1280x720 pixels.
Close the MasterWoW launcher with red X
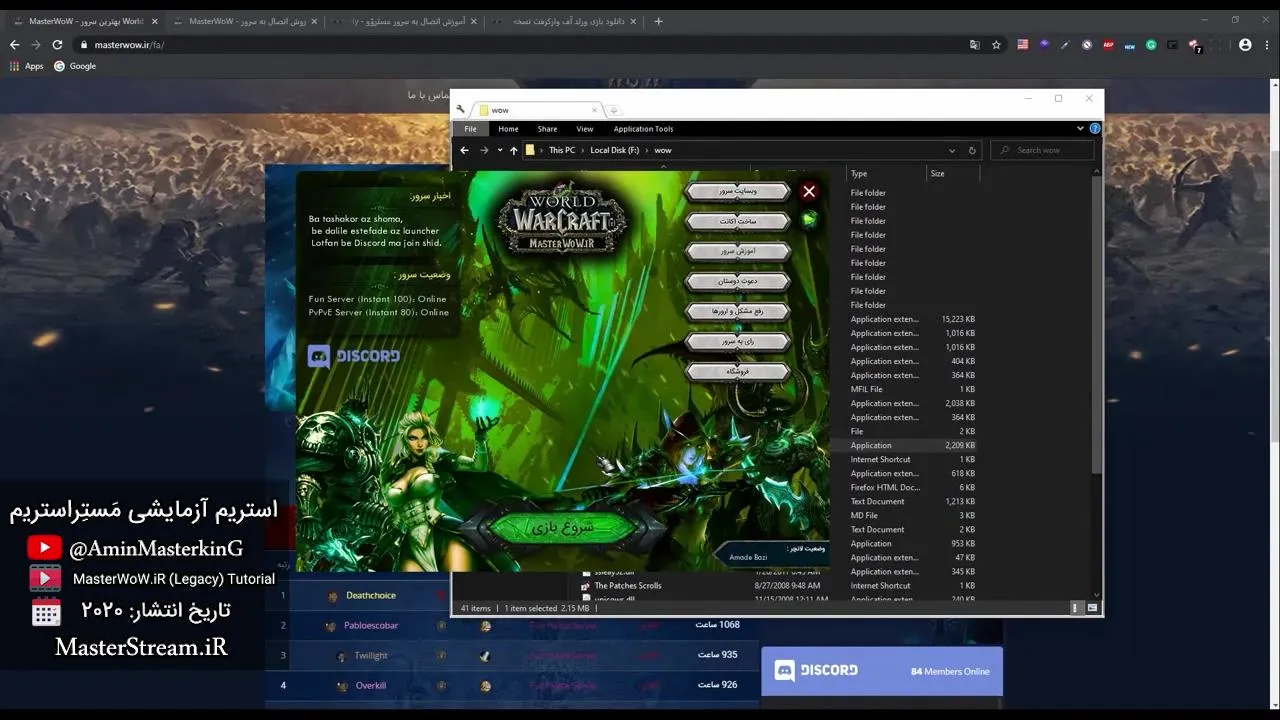(809, 191)
